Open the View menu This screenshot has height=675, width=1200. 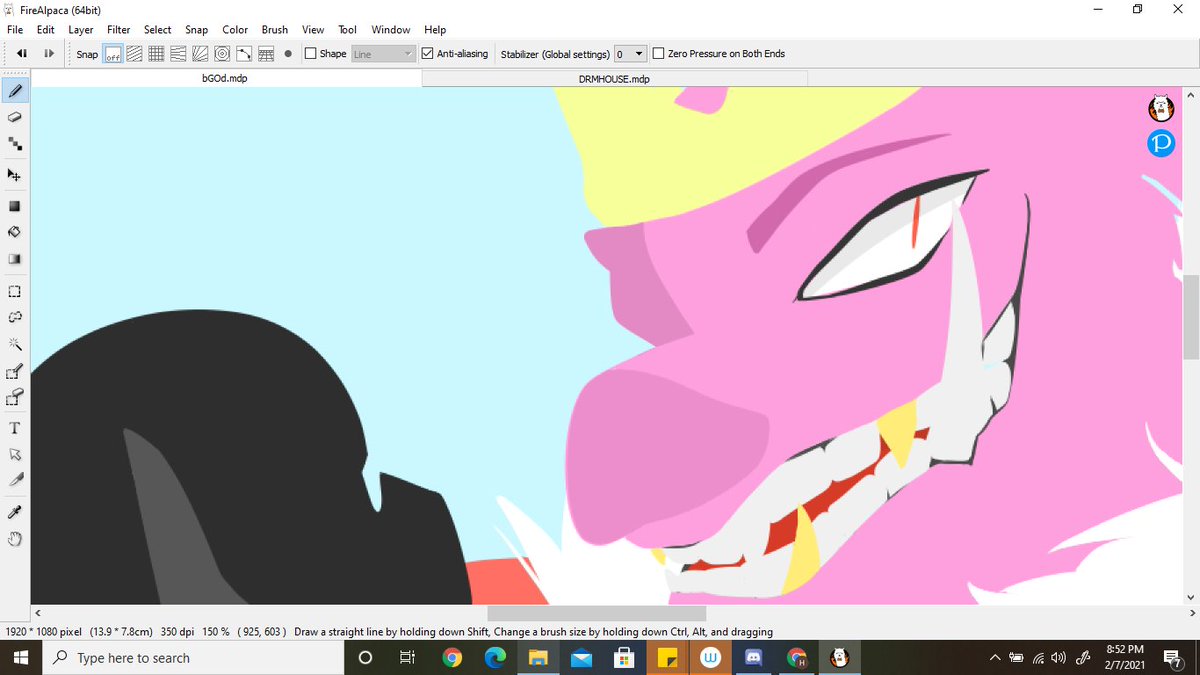click(313, 30)
